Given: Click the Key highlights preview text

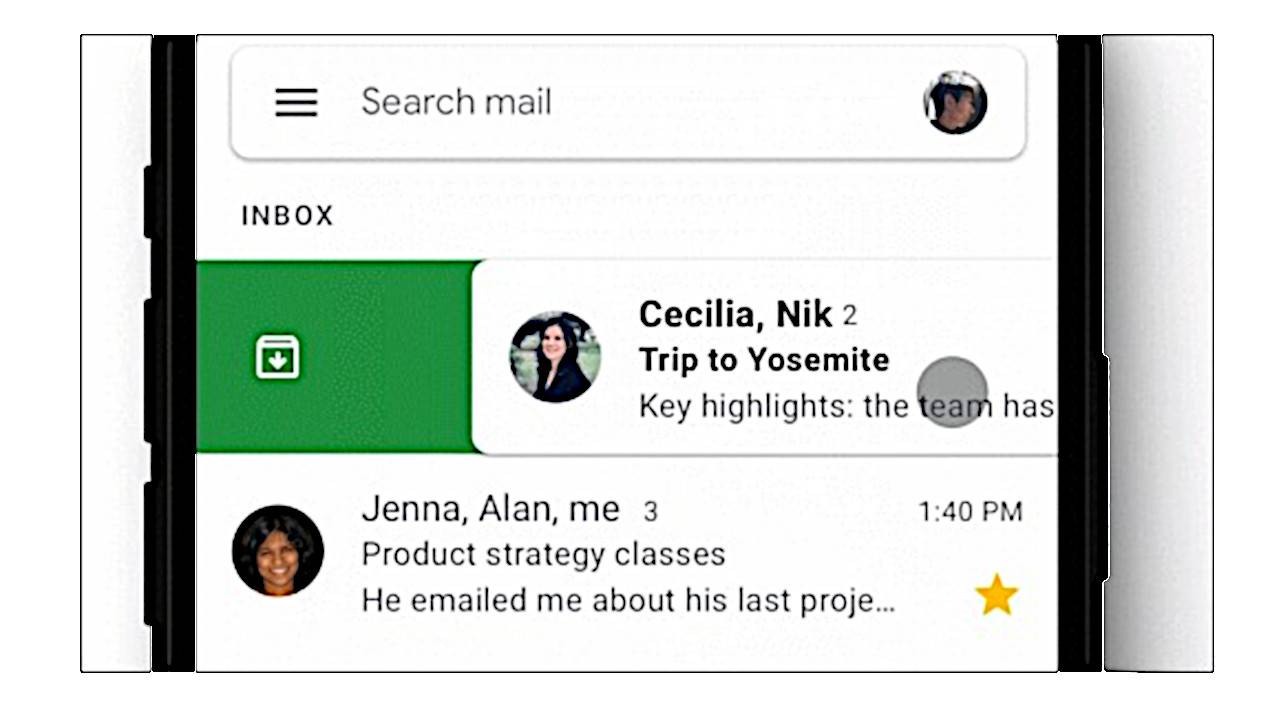Looking at the screenshot, I should point(846,406).
